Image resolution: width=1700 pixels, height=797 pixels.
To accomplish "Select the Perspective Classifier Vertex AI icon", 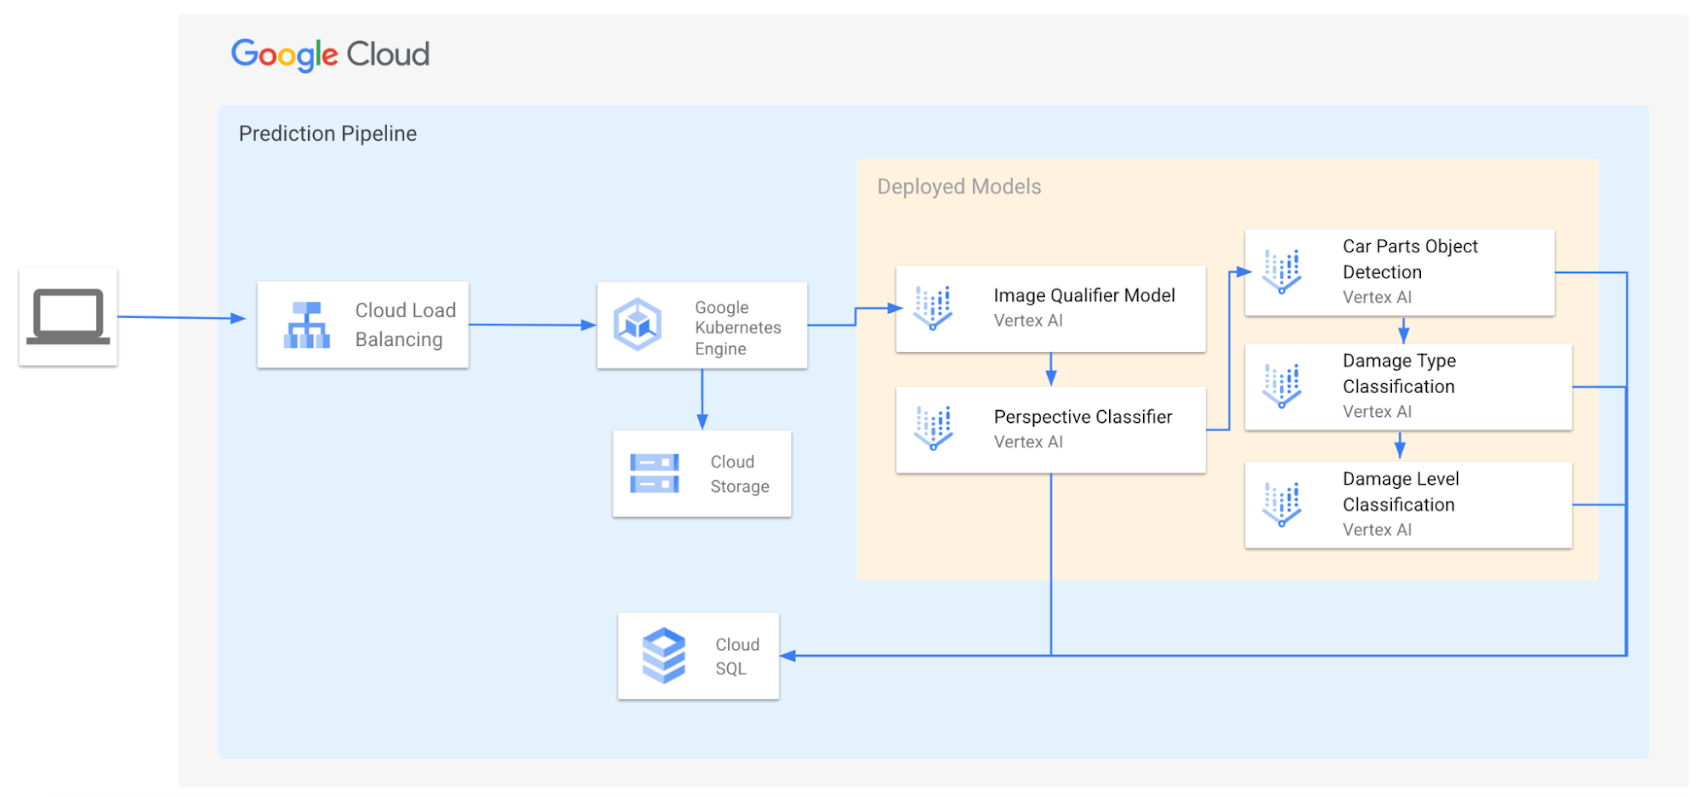I will pyautogui.click(x=933, y=429).
